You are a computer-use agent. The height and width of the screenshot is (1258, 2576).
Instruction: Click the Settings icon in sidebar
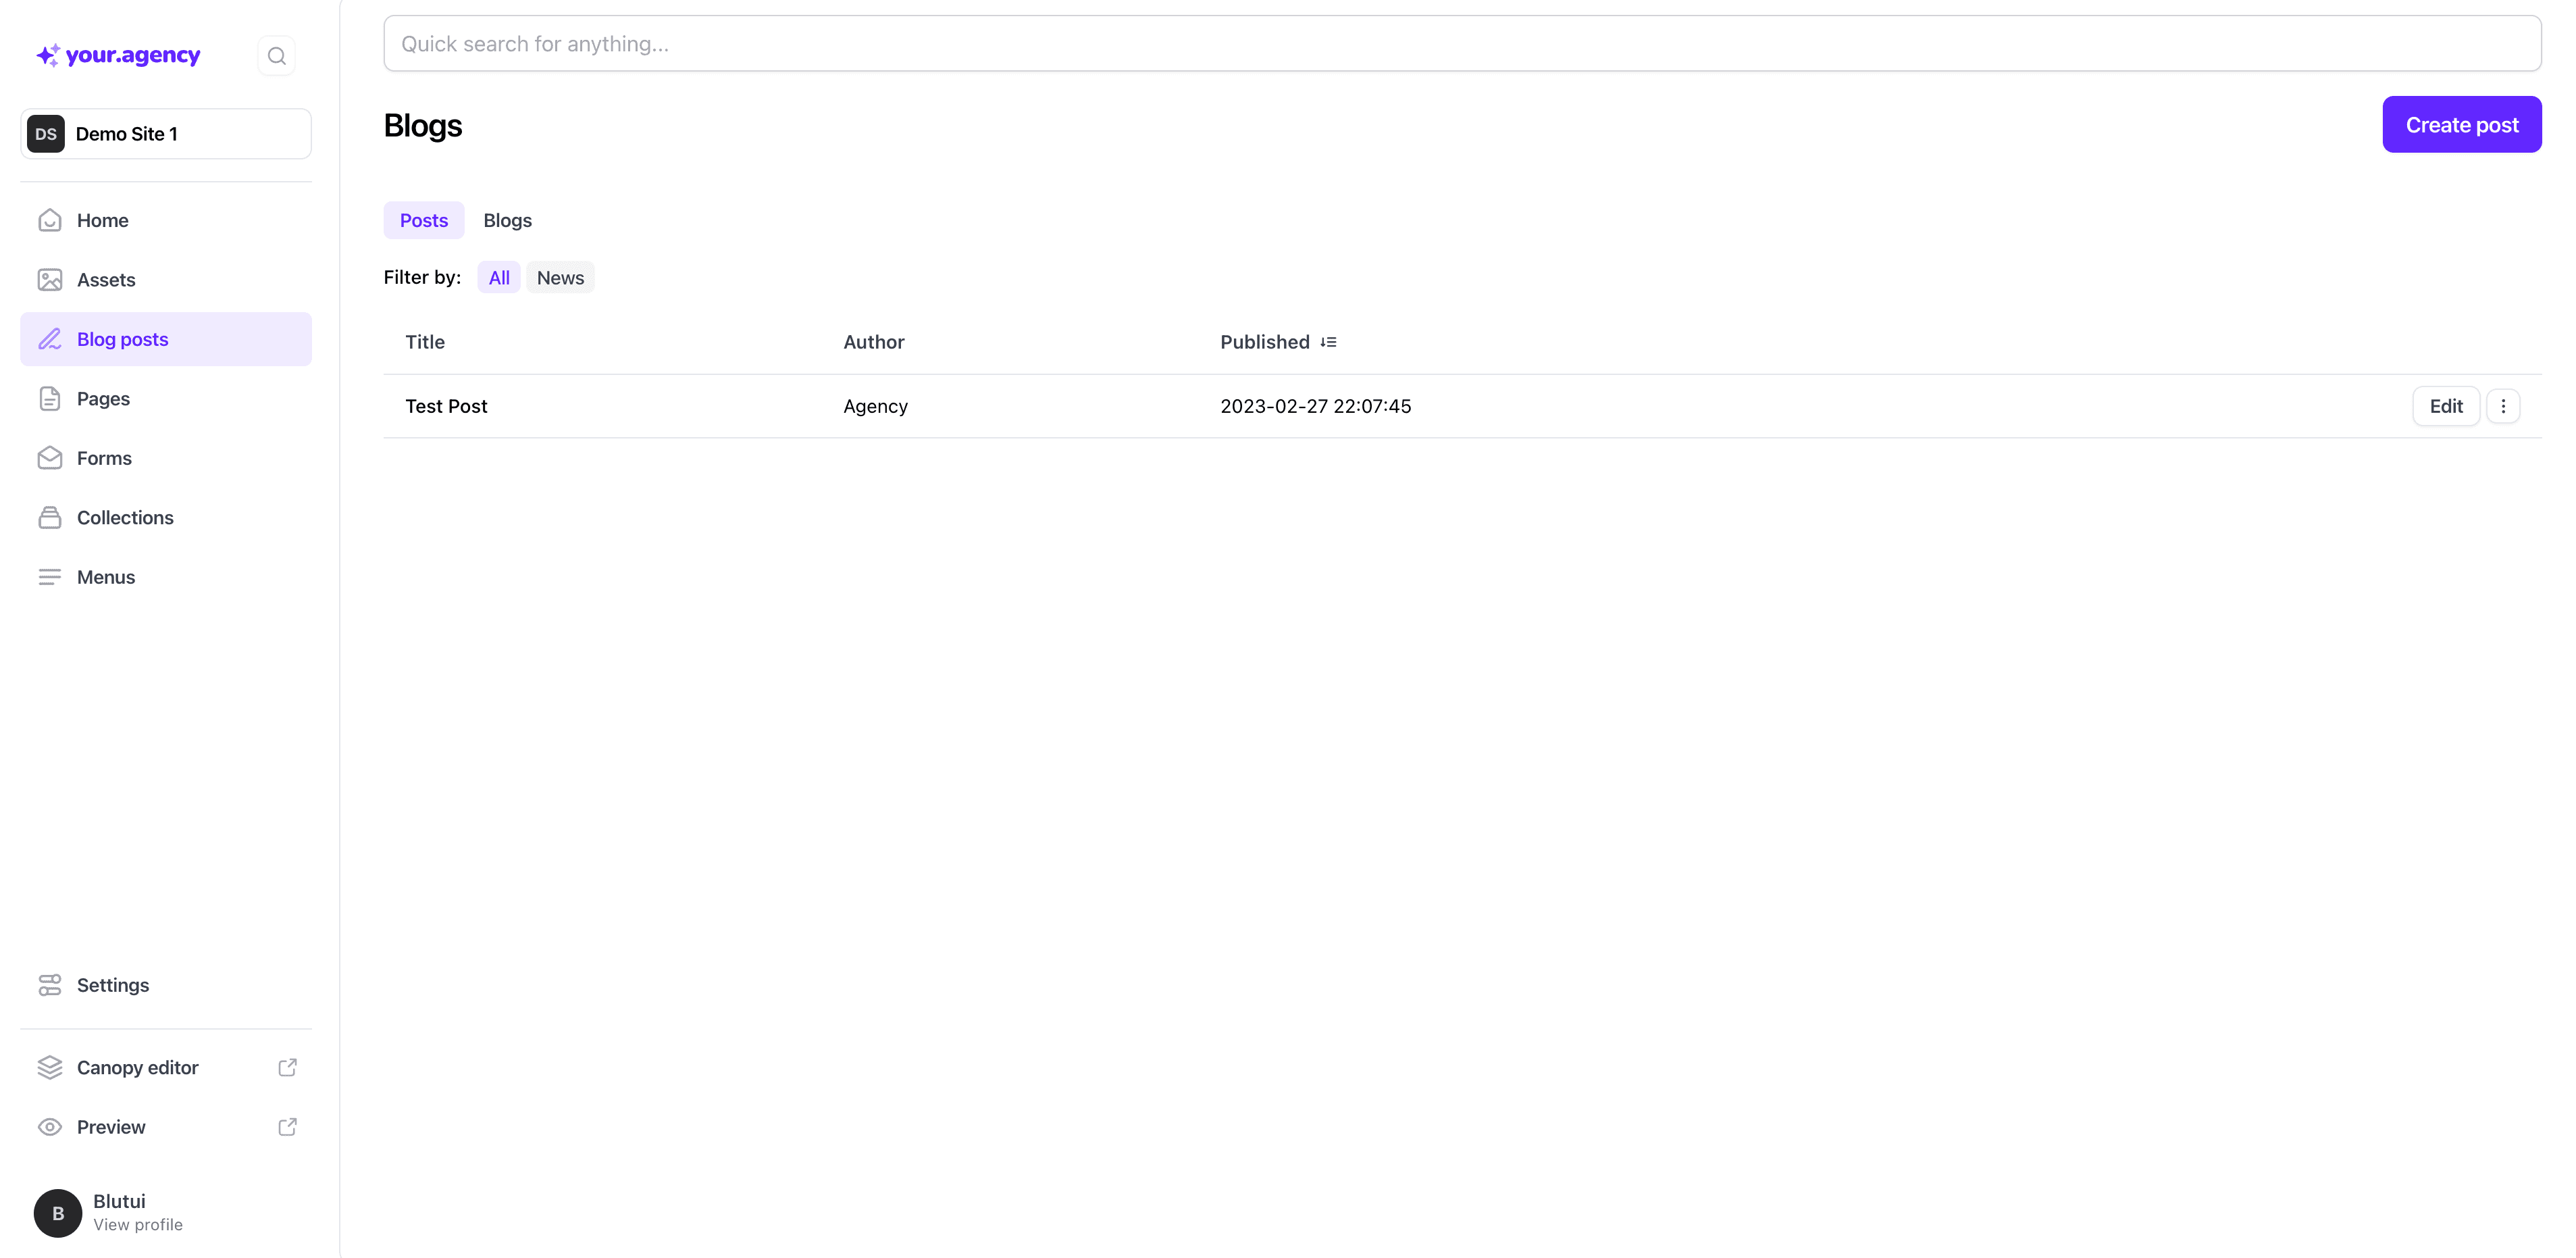[x=50, y=985]
